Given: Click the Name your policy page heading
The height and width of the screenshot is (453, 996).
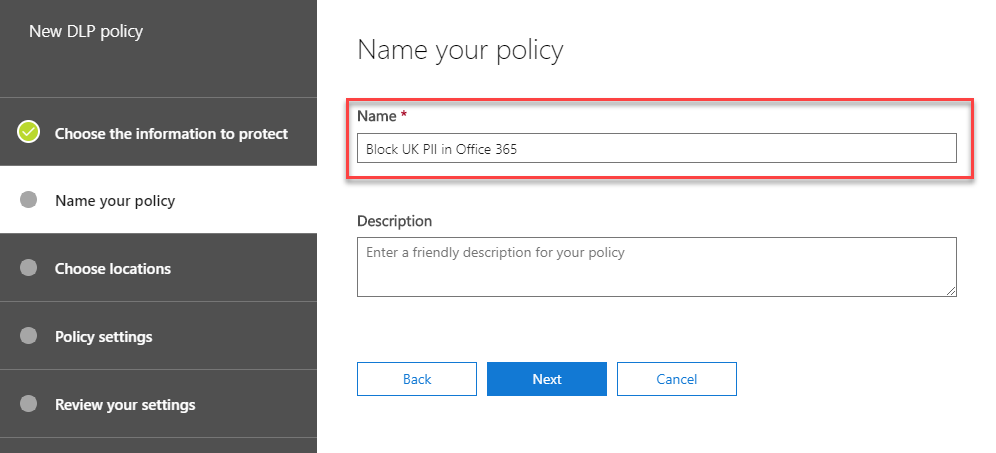Looking at the screenshot, I should click(x=460, y=49).
